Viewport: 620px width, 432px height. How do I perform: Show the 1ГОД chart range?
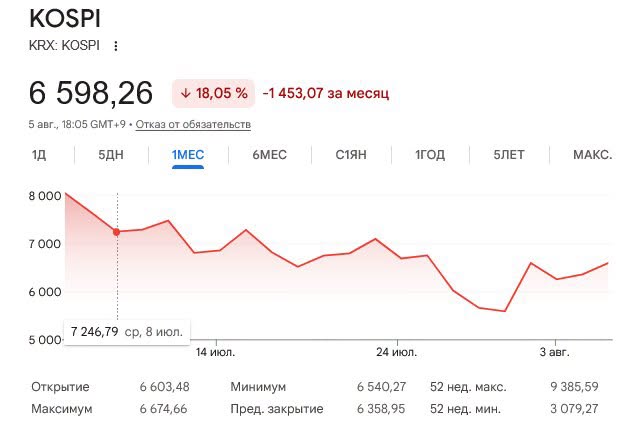[x=430, y=155]
